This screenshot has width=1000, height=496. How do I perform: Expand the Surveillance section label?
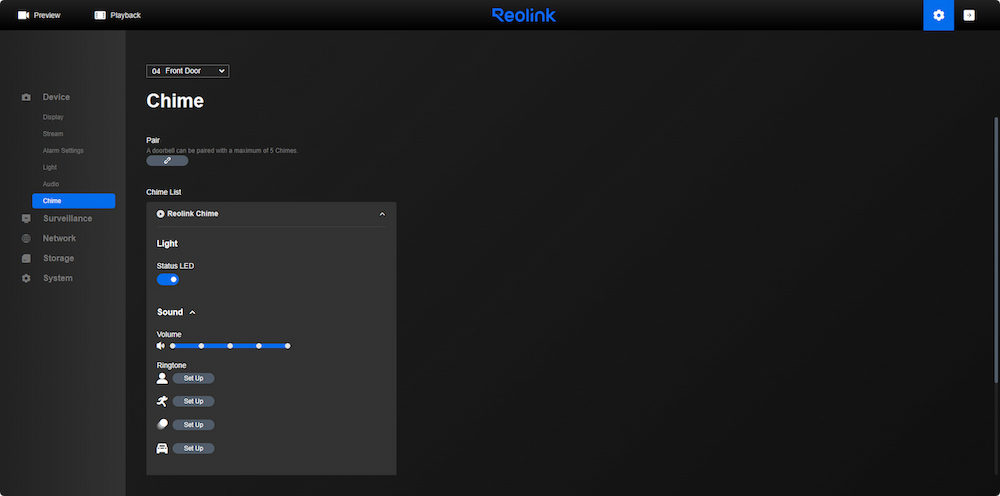pos(68,218)
